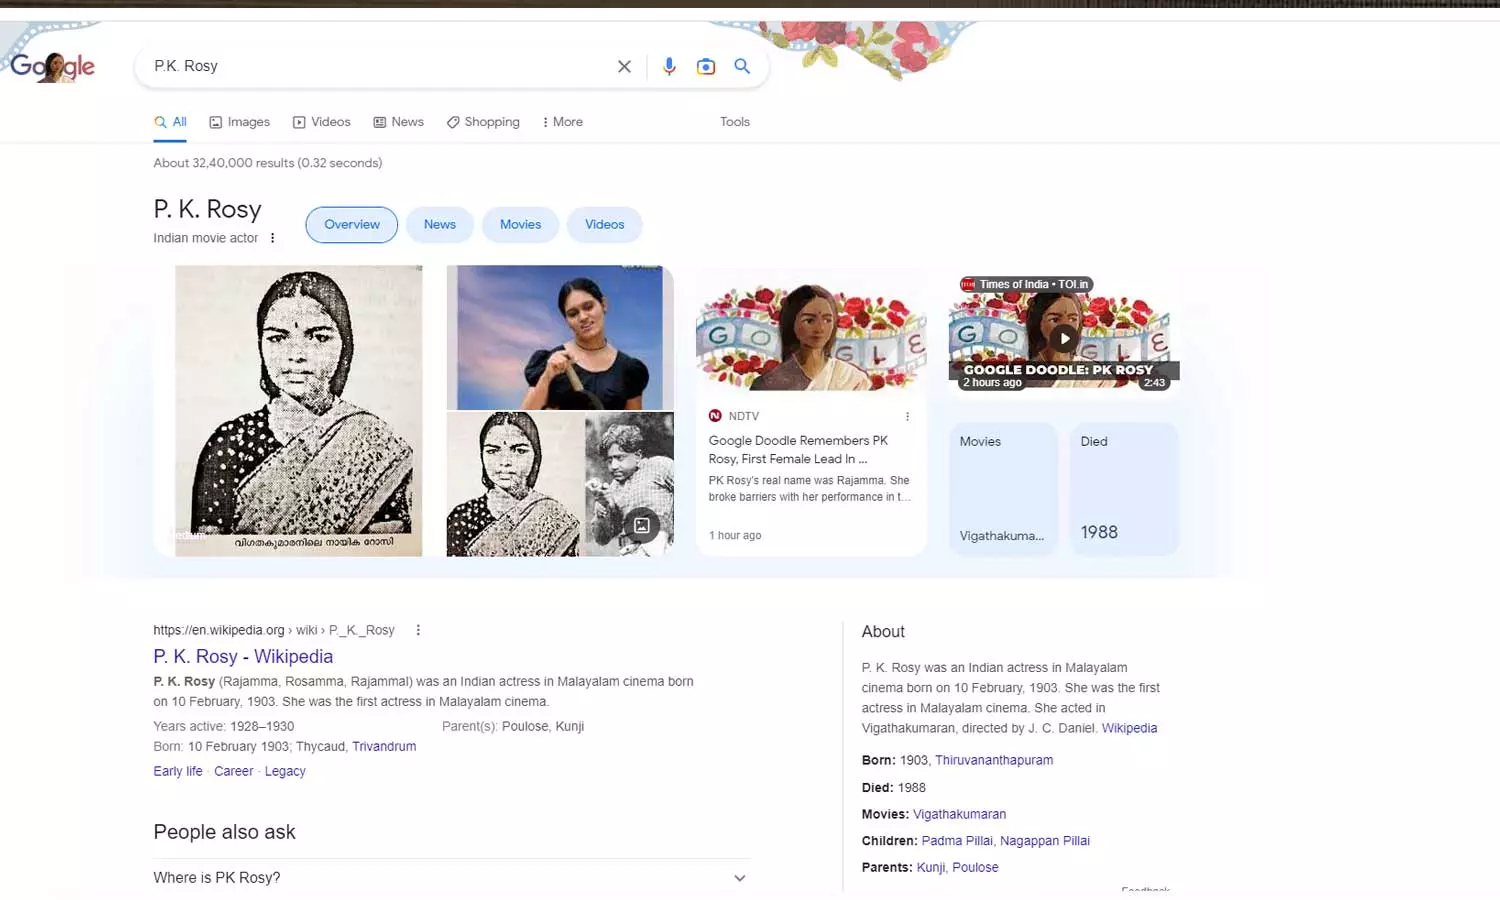Open the NDTV article options menu
This screenshot has width=1500, height=900.
[907, 416]
